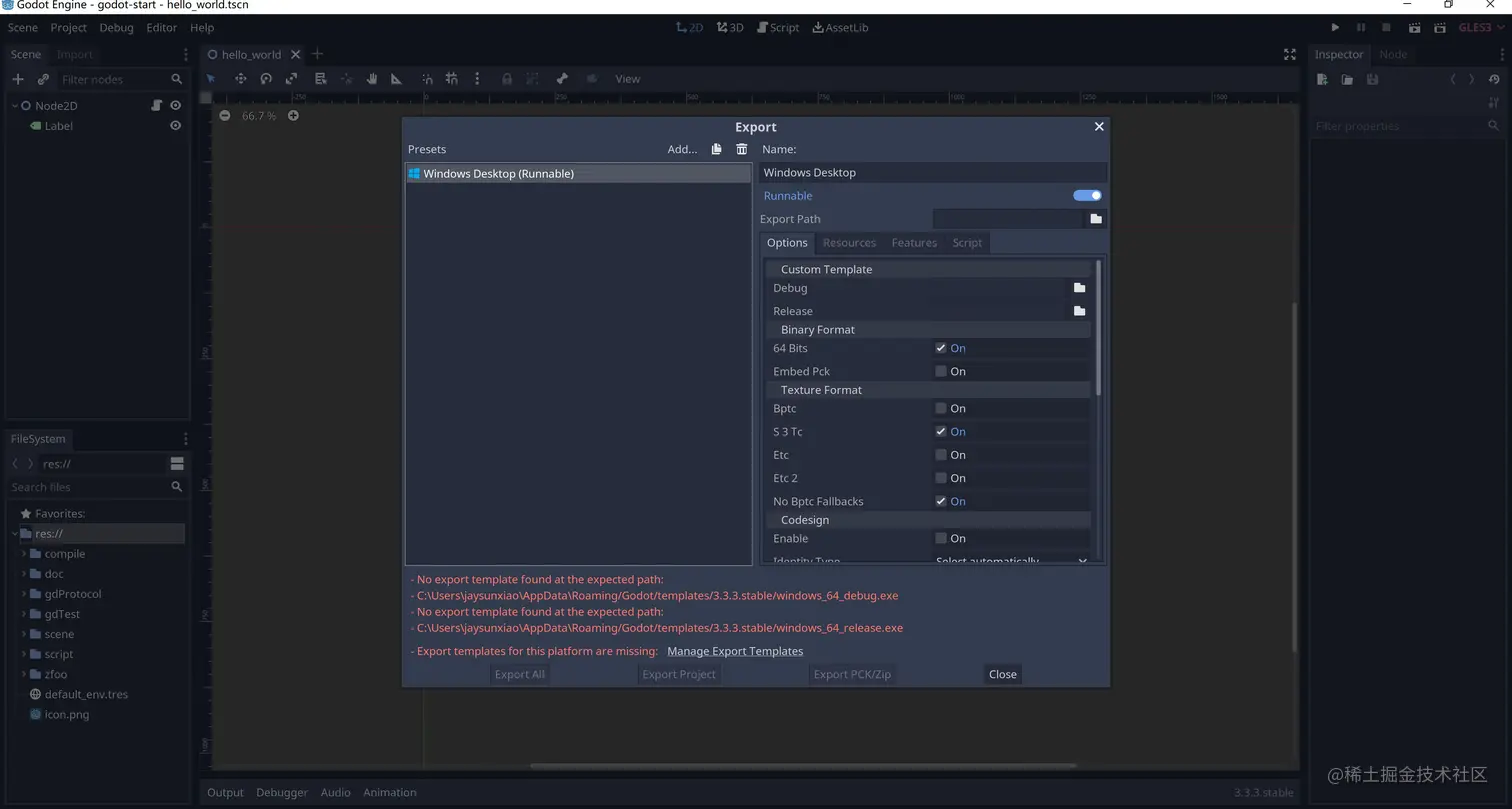Image resolution: width=1512 pixels, height=809 pixels.
Task: Open the Output bottom panel
Action: click(x=225, y=792)
